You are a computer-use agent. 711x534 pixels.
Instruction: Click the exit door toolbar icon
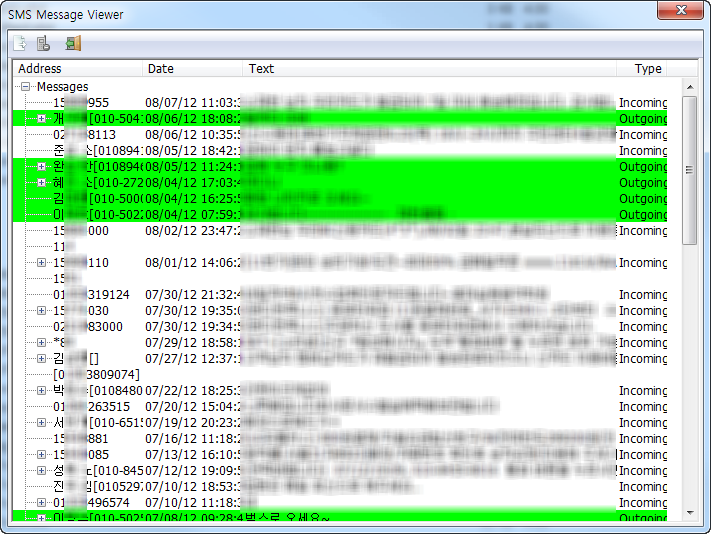click(73, 44)
